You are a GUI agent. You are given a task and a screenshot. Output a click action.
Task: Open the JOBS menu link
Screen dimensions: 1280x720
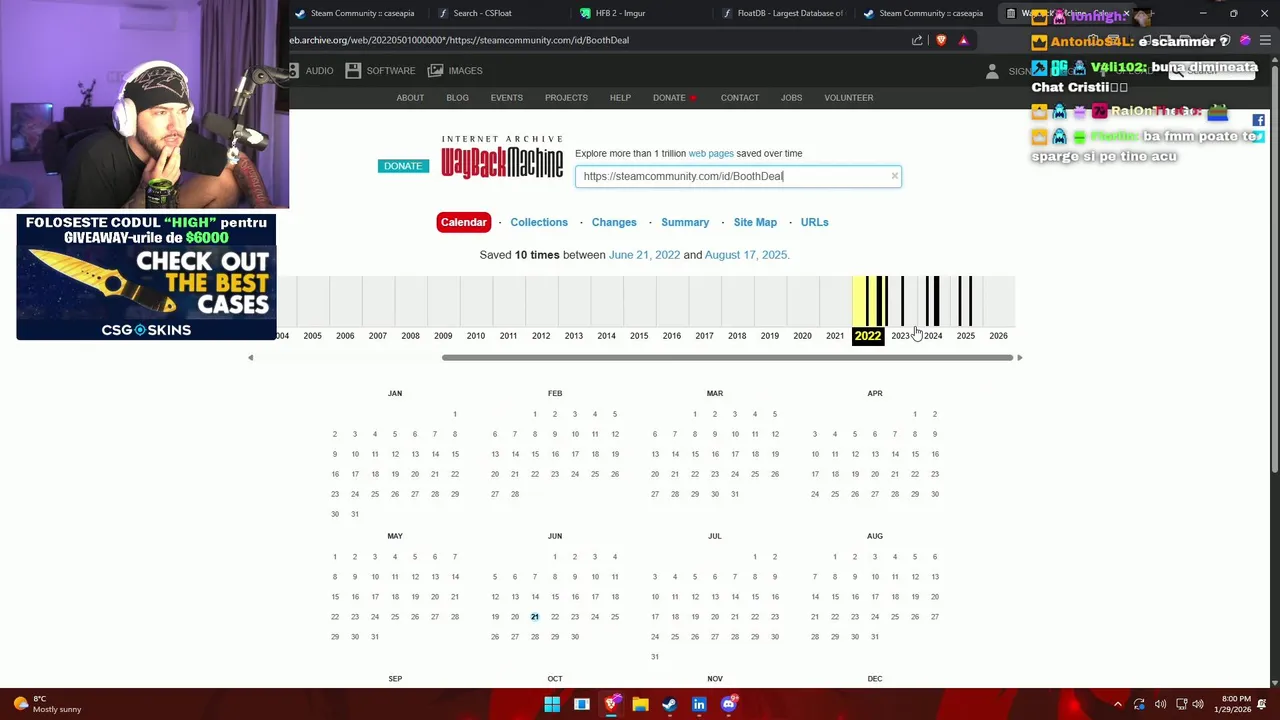pyautogui.click(x=791, y=98)
